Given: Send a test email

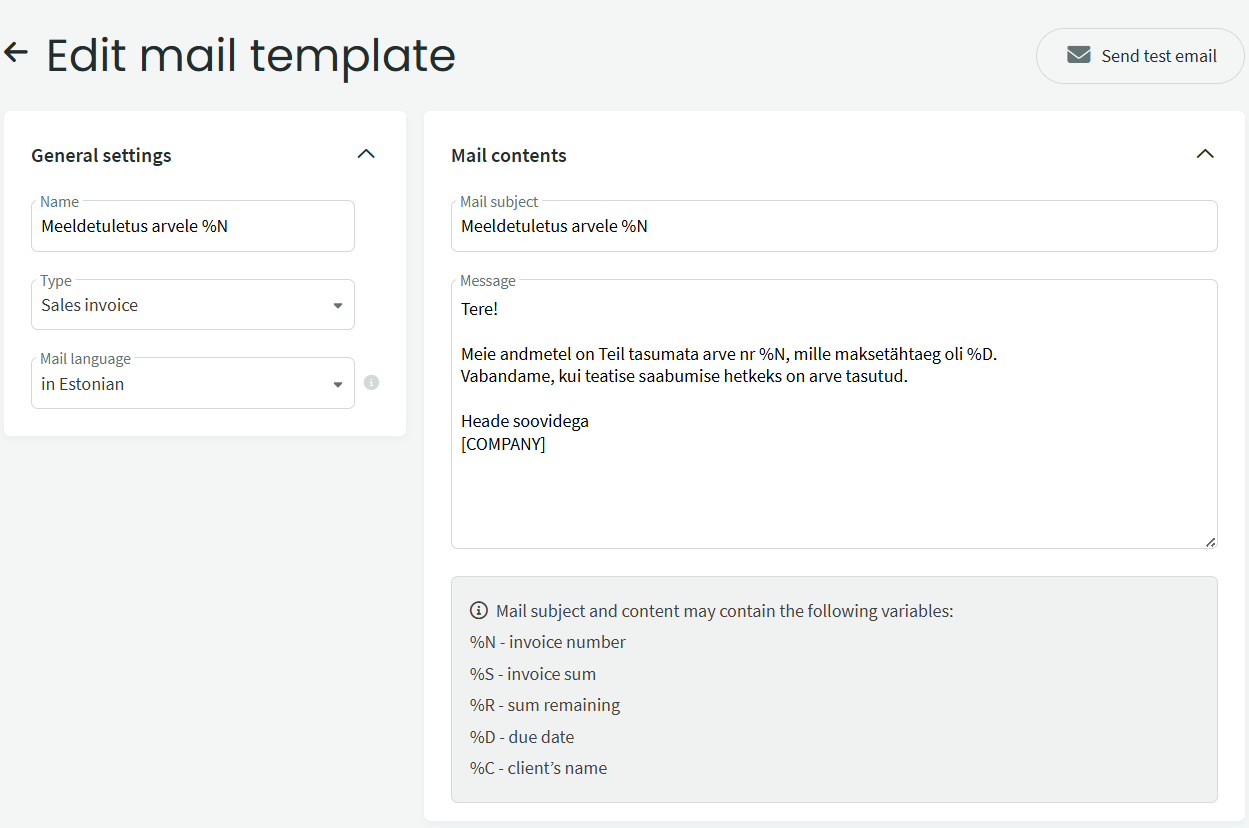Looking at the screenshot, I should point(1140,56).
